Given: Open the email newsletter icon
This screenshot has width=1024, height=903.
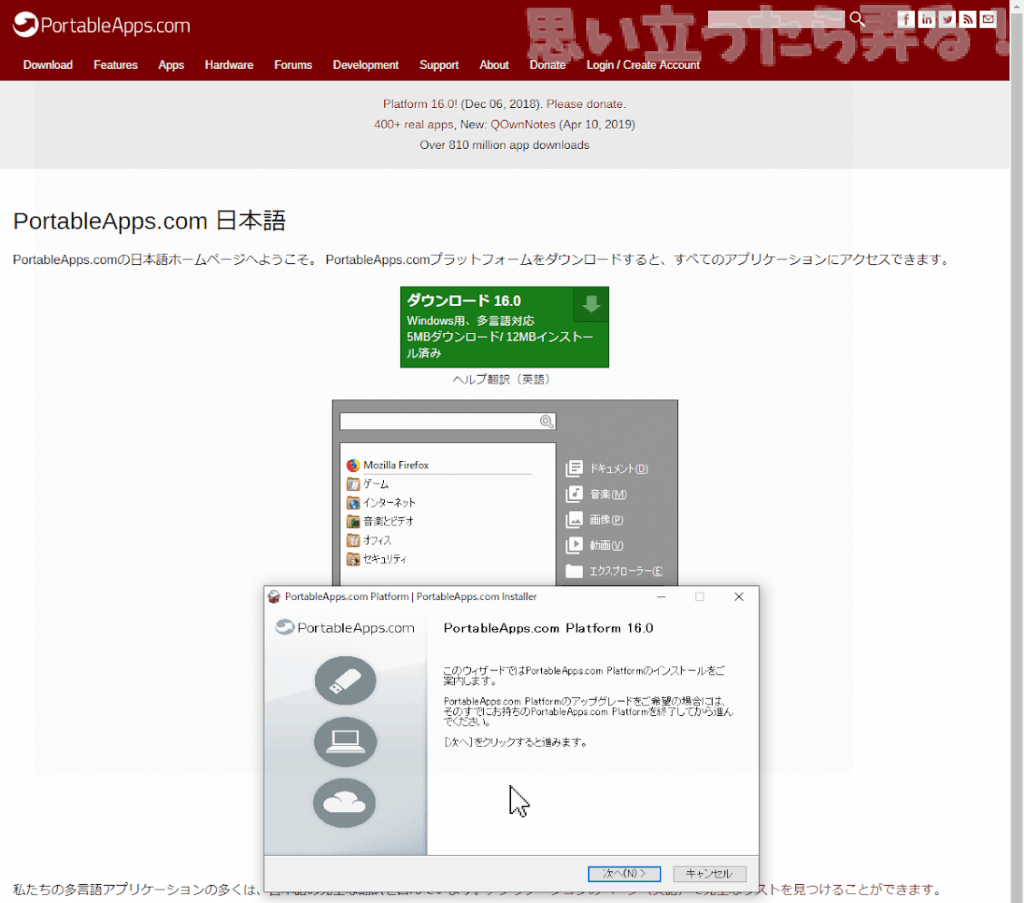Looking at the screenshot, I should [988, 19].
